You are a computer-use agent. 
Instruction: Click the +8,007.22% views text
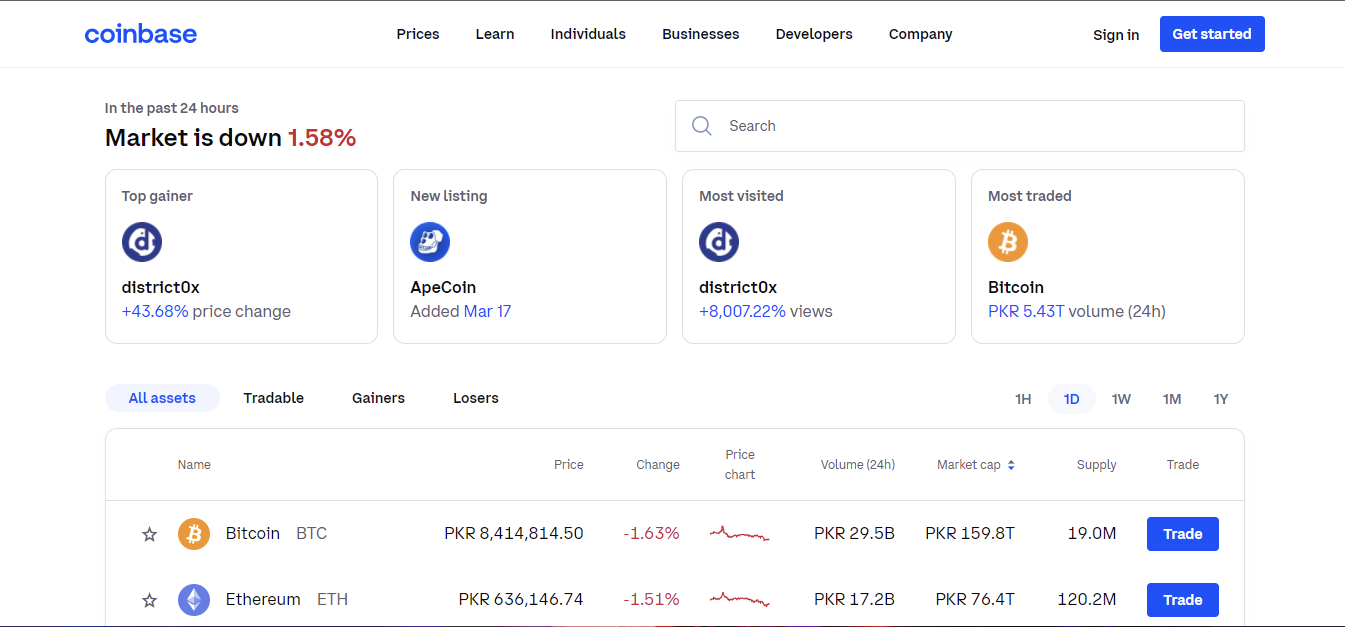point(766,312)
